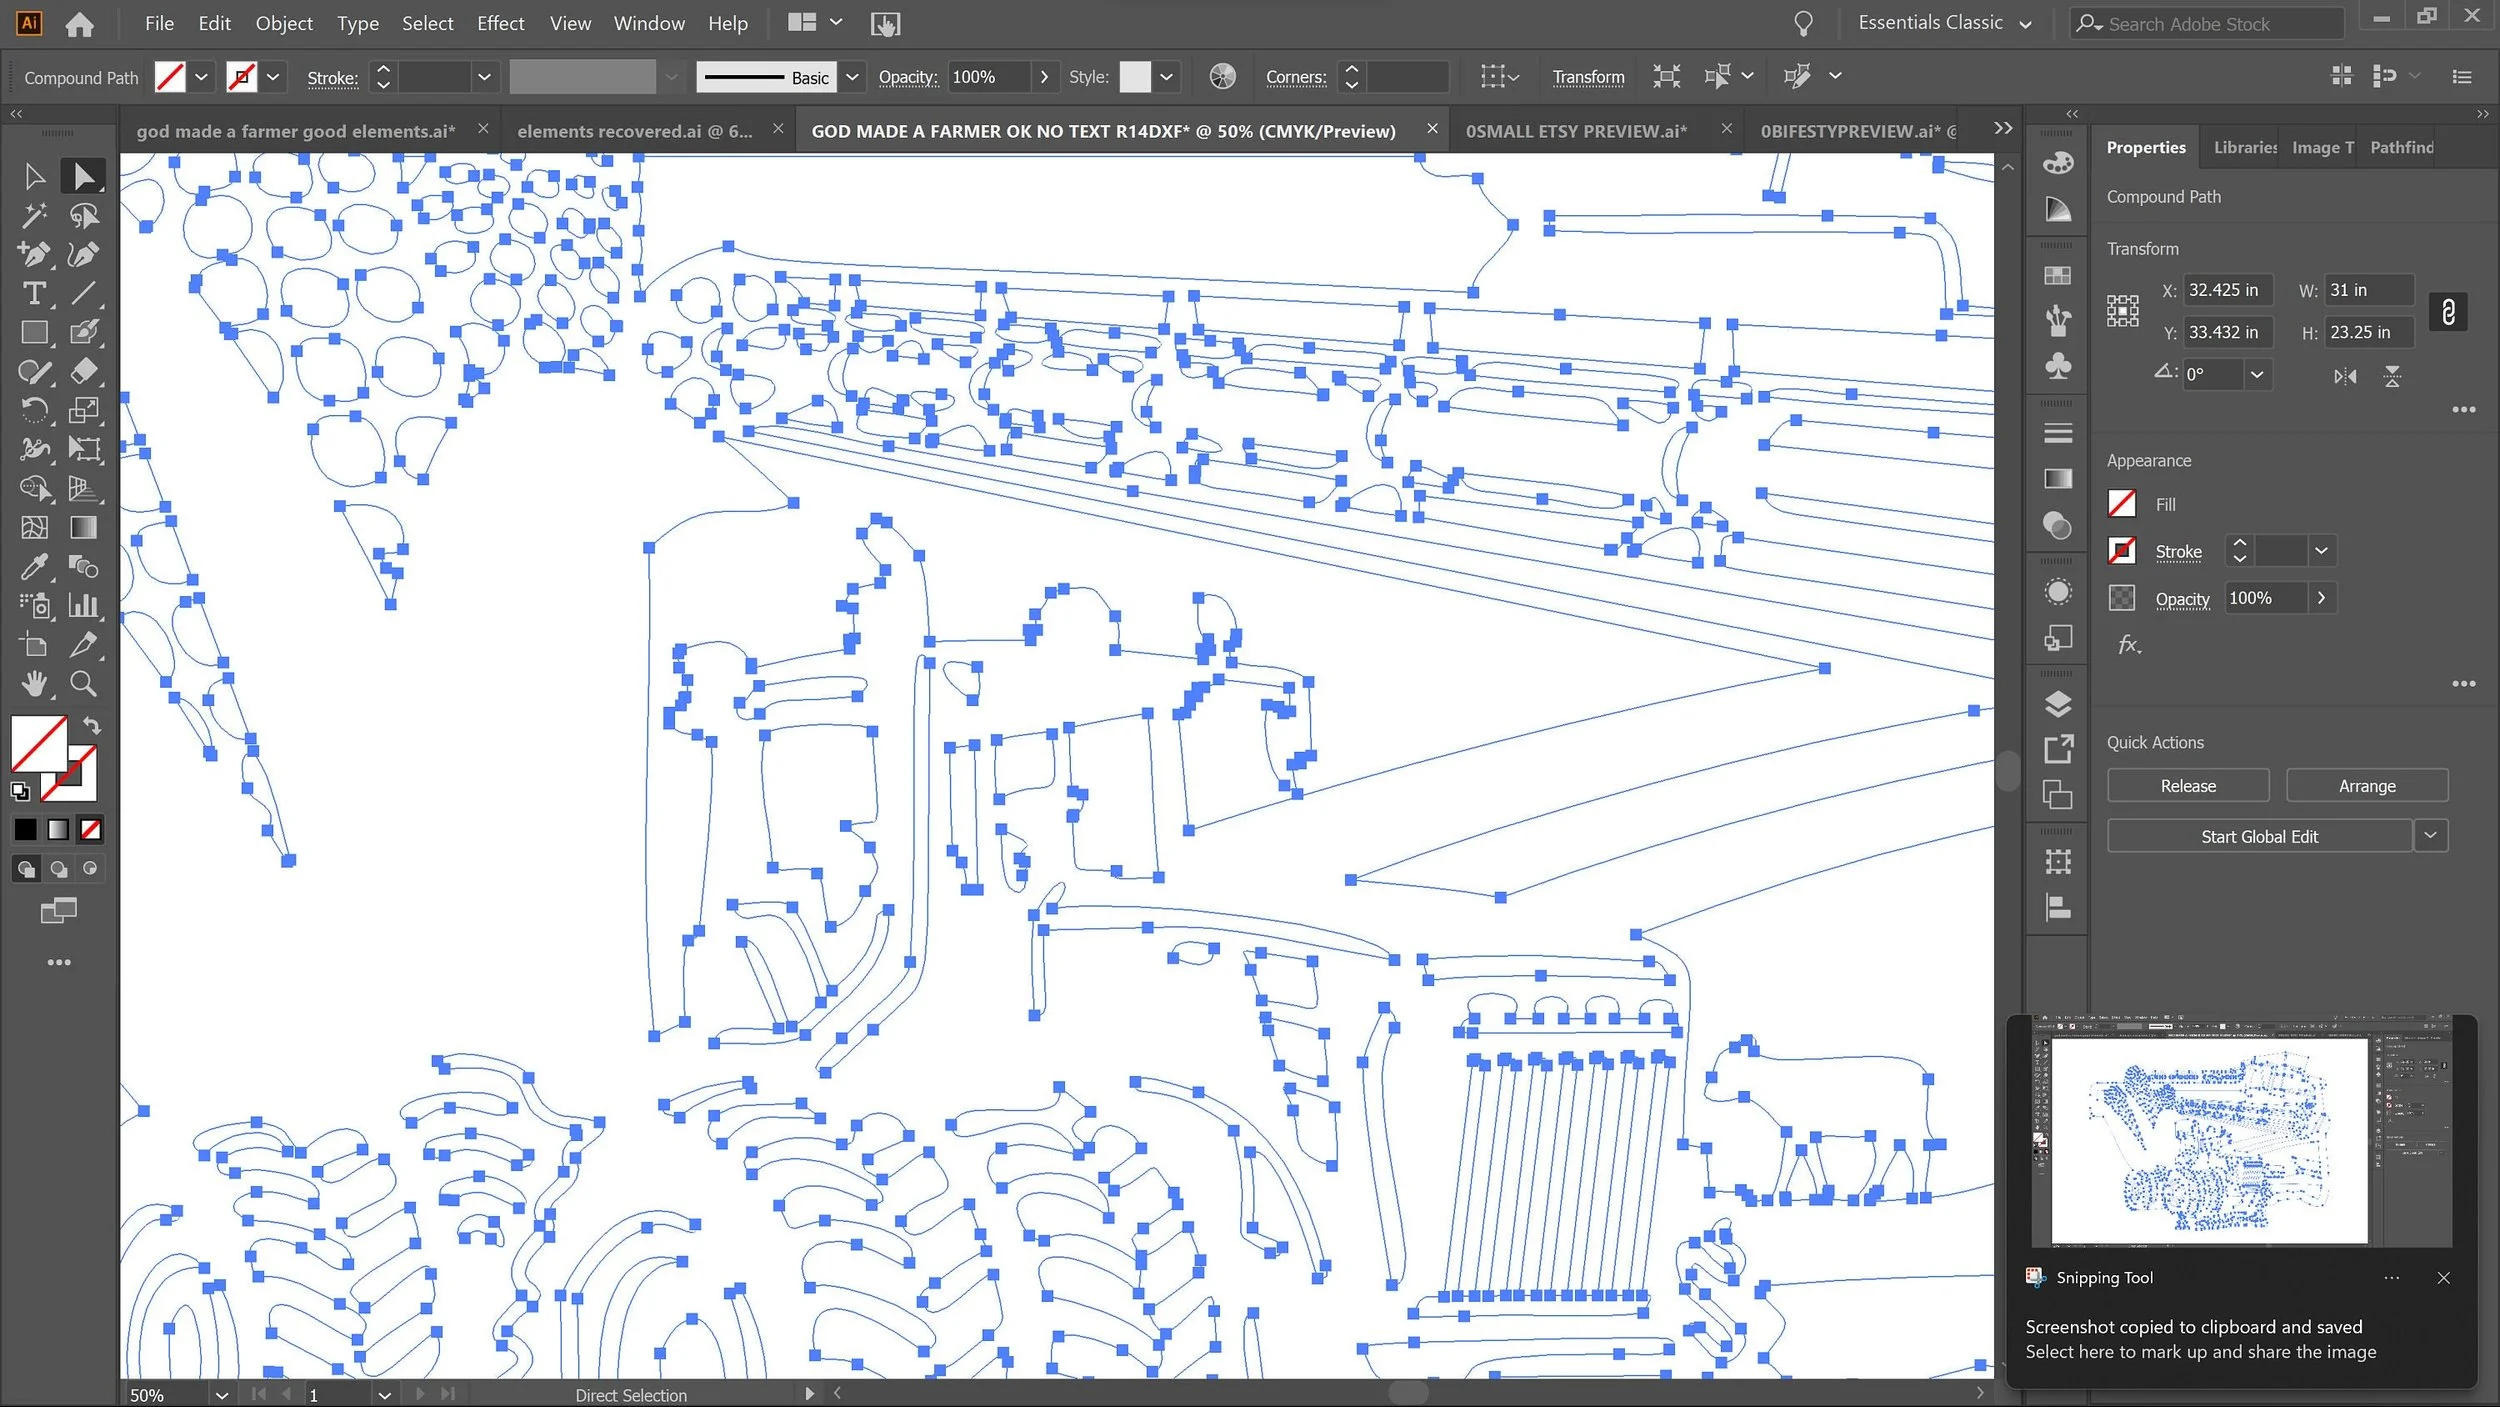Open the Effect menu
This screenshot has width=2500, height=1407.
[500, 23]
